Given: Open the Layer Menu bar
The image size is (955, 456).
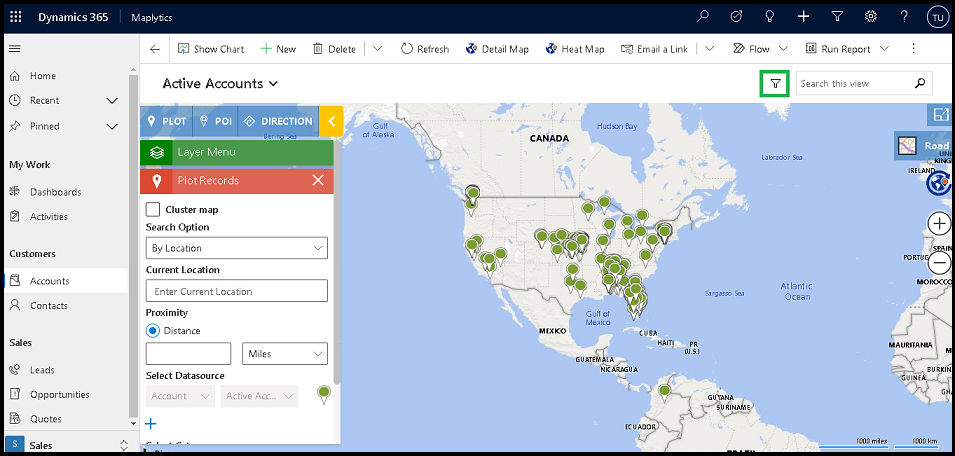Looking at the screenshot, I should coord(237,152).
